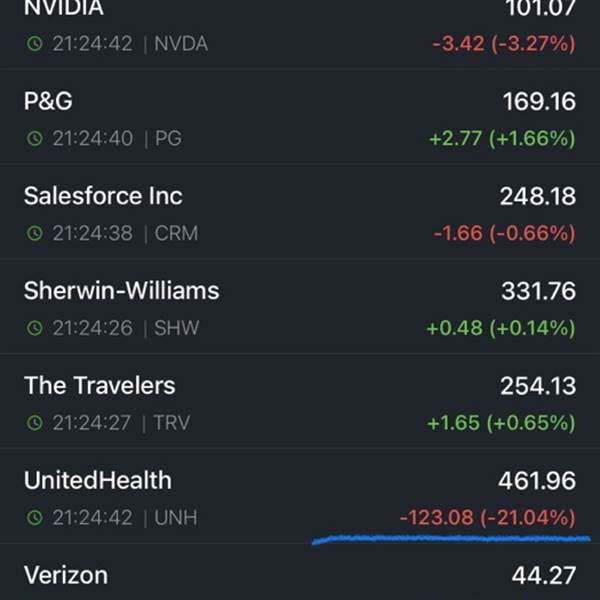Tap the SHW ticker symbol

177,328
